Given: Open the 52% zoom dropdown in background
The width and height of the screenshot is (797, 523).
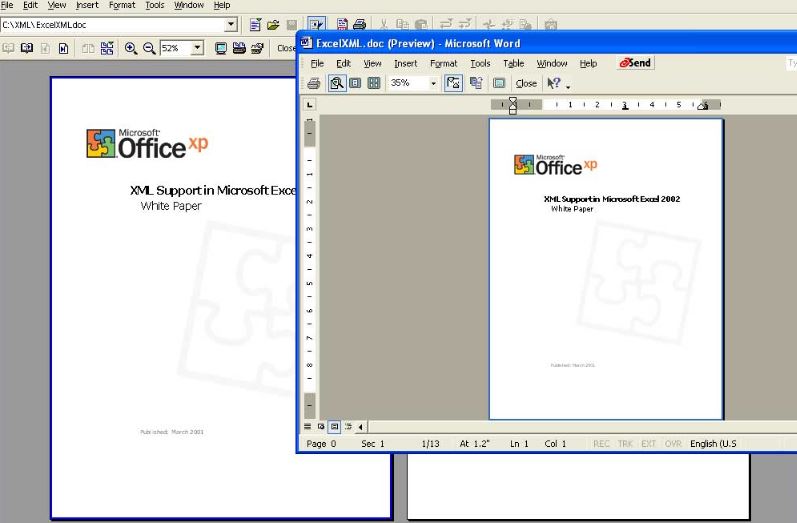Looking at the screenshot, I should [197, 48].
